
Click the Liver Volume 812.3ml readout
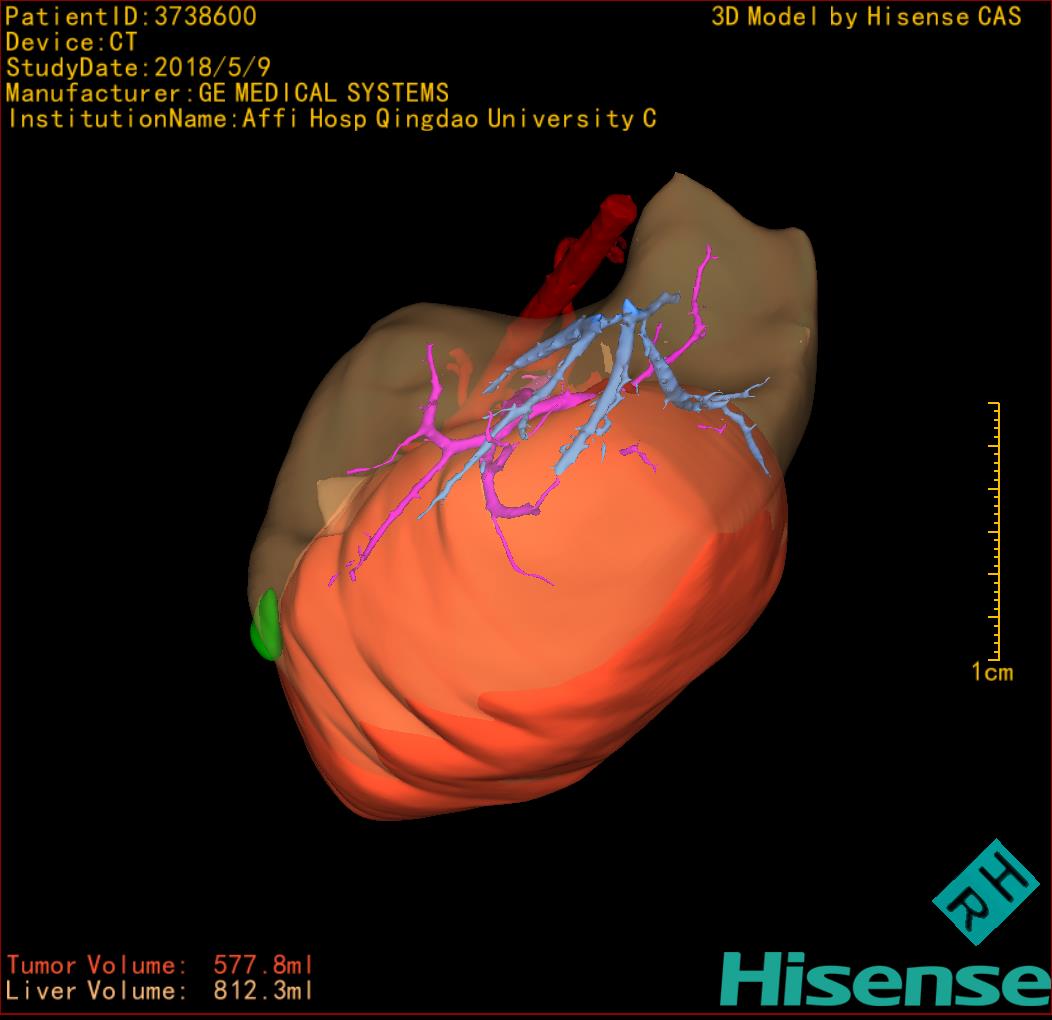coord(160,992)
